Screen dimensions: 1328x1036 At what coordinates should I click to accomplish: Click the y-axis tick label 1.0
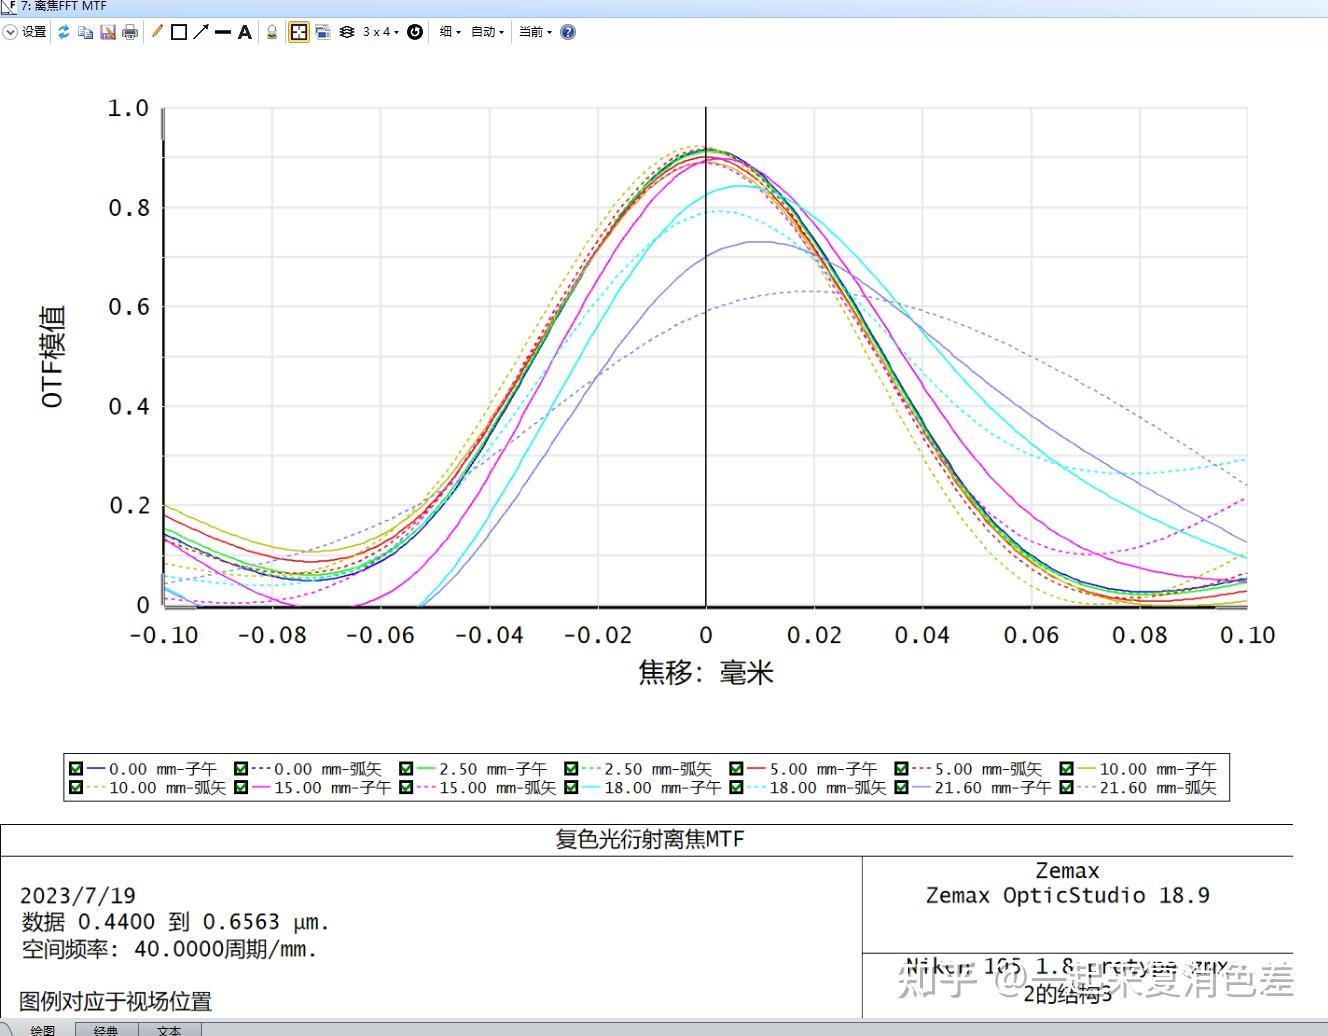128,108
